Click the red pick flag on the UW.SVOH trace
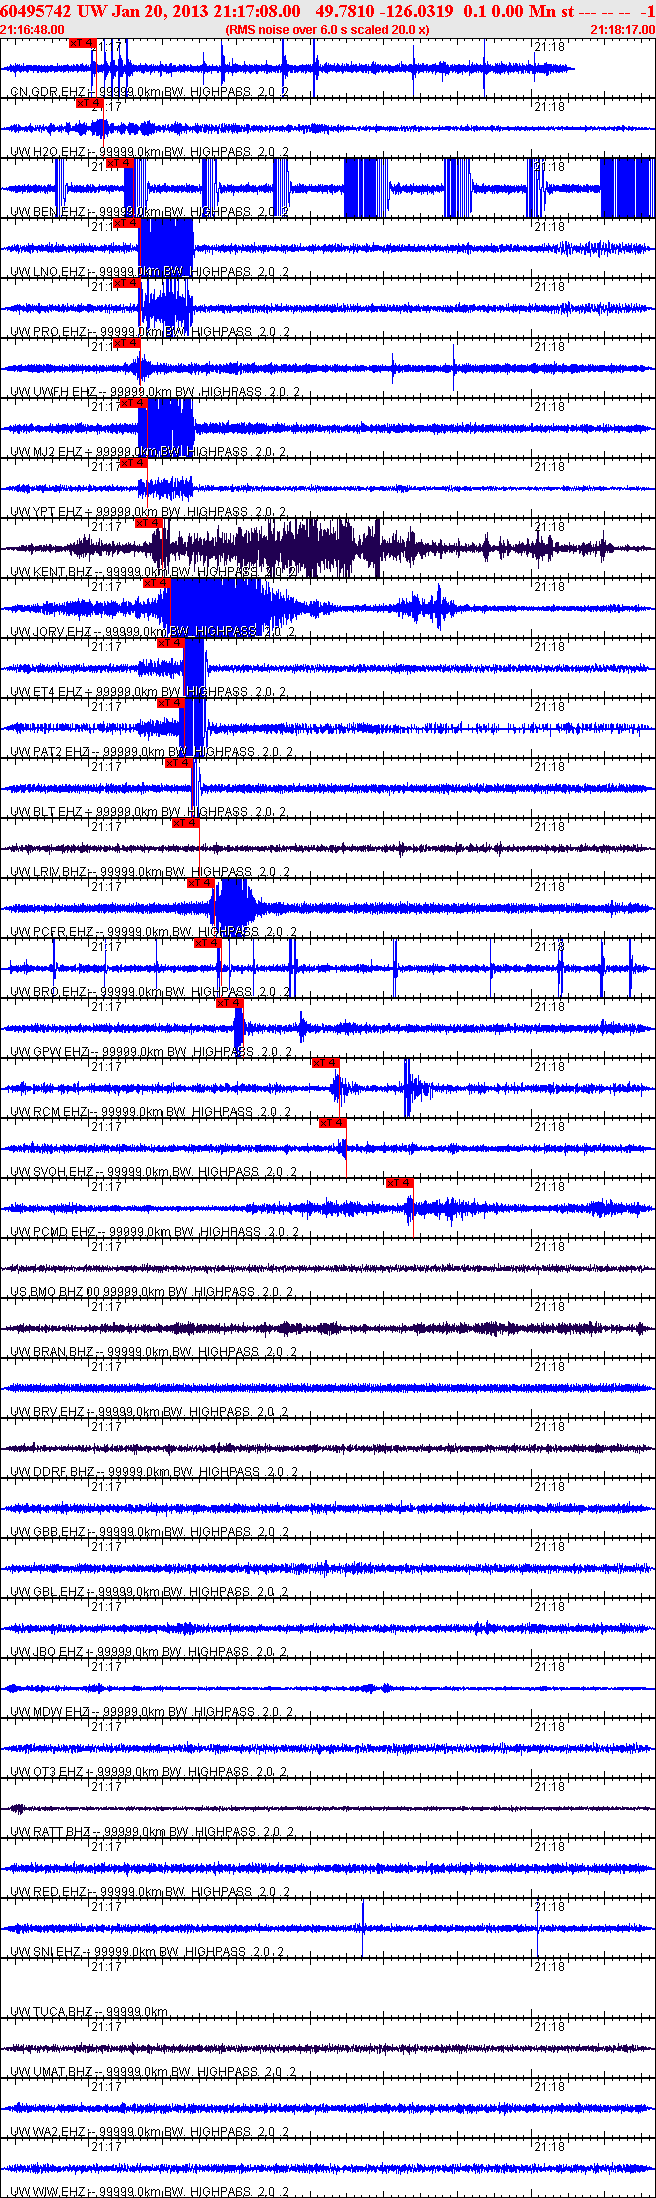 click(332, 1123)
